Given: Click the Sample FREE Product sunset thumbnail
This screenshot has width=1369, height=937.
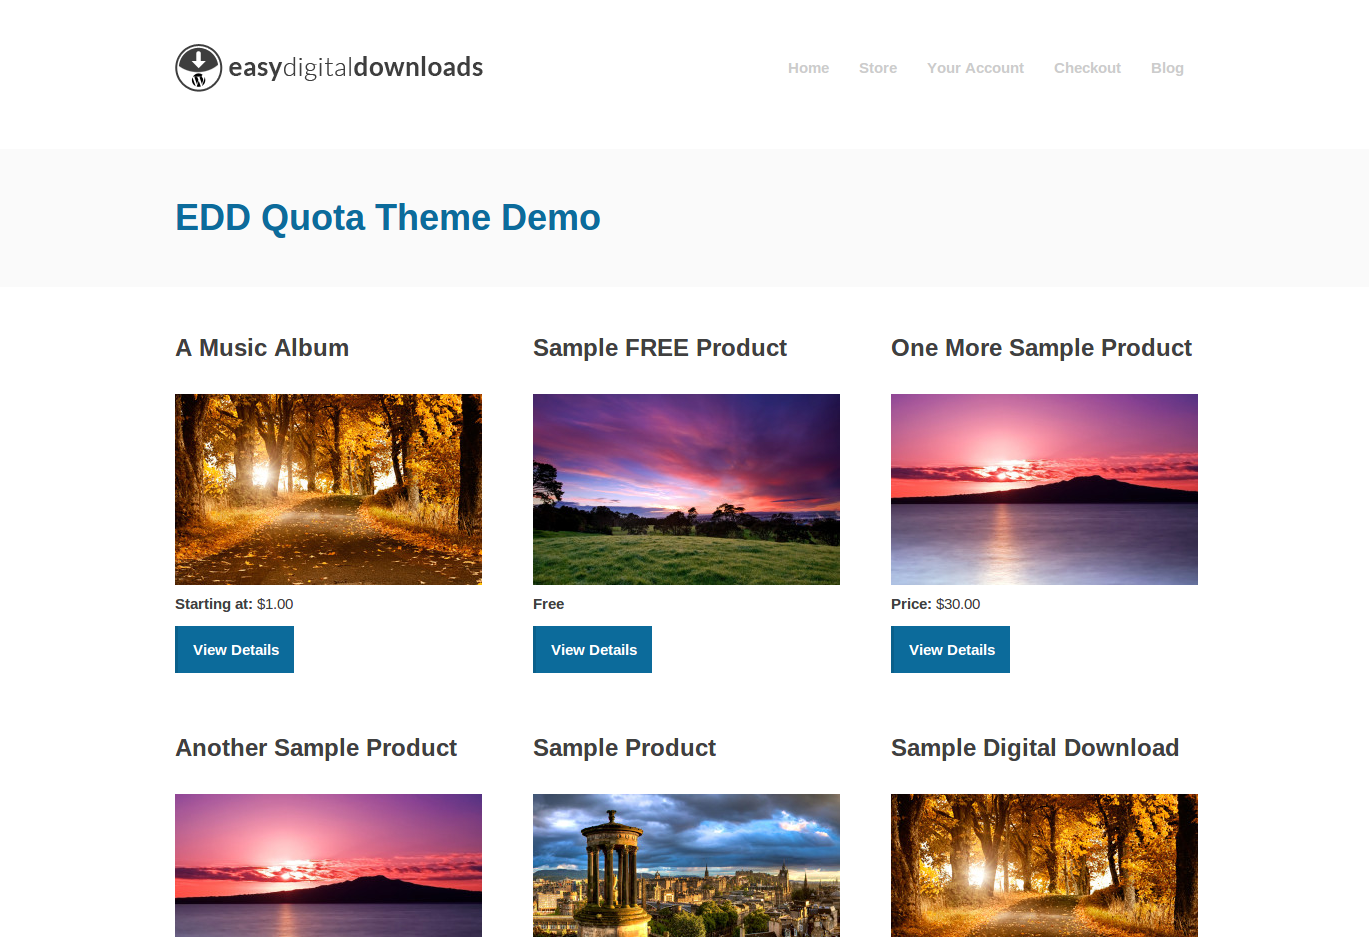Looking at the screenshot, I should [686, 489].
